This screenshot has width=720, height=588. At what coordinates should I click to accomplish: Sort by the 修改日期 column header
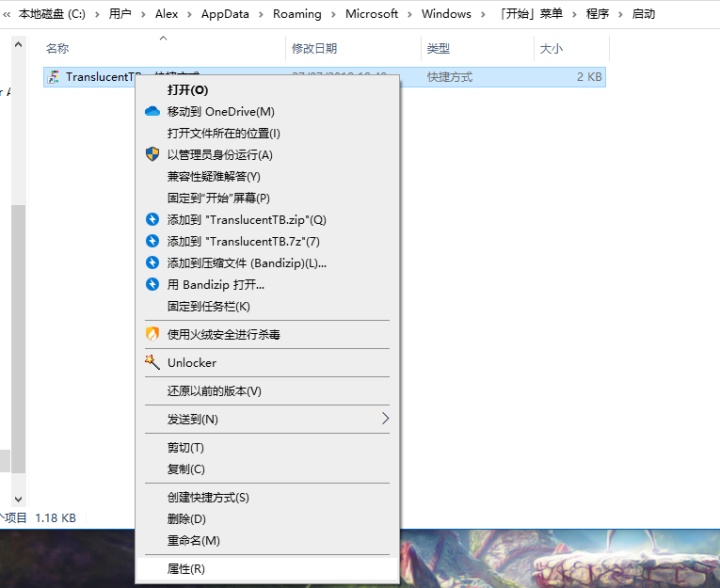tap(353, 48)
